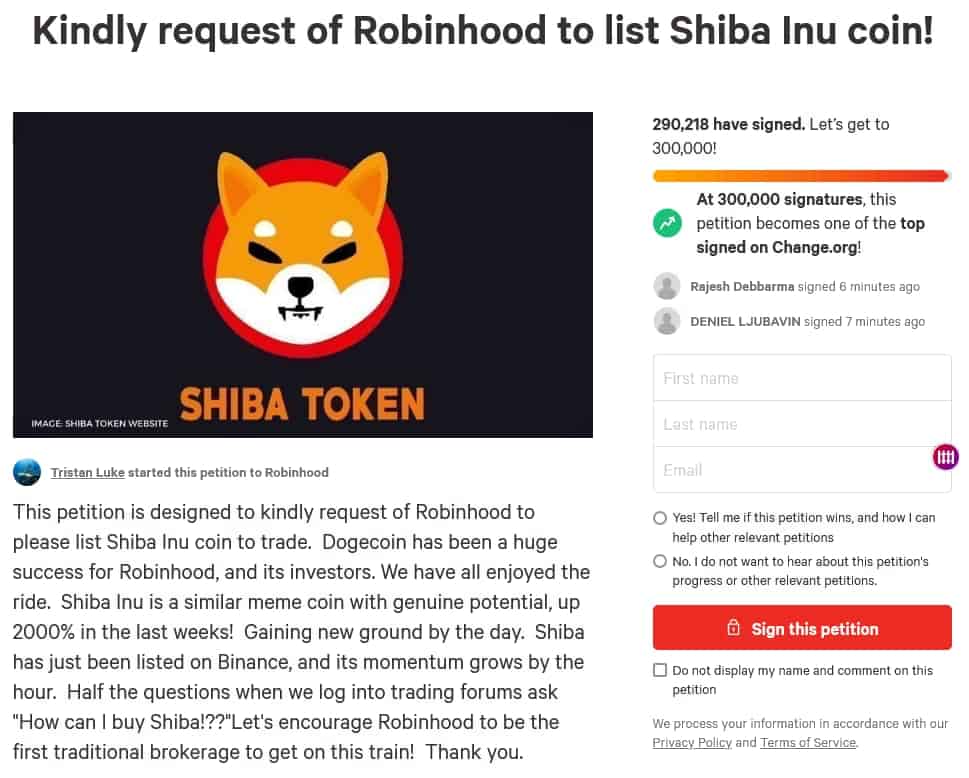
Task: Open the Shiba Token petition image
Action: 301,274
